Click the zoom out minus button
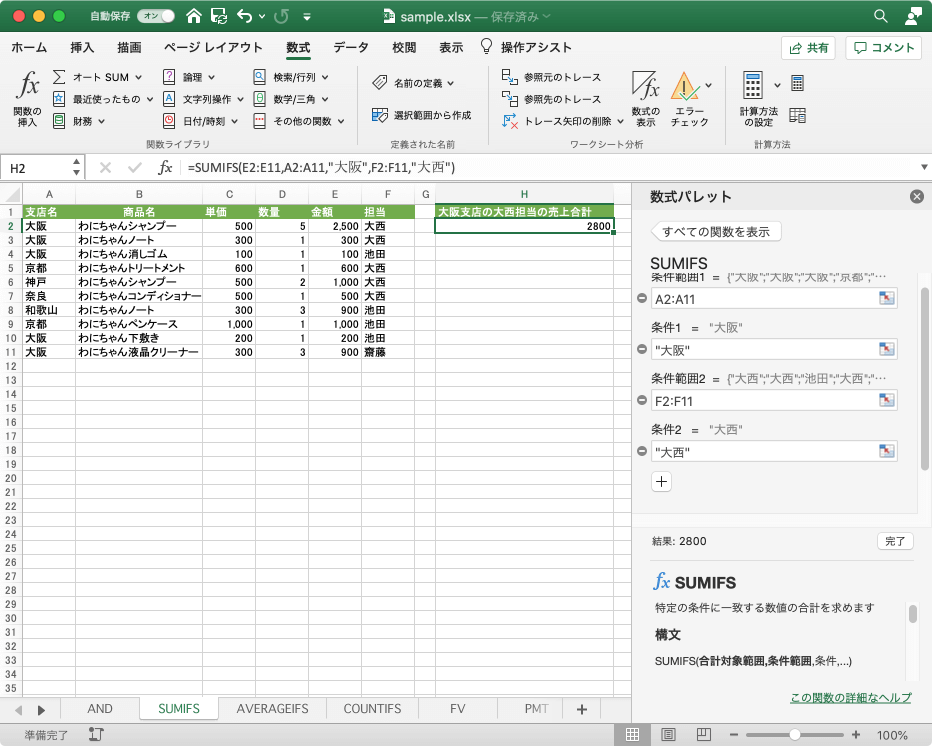The height and width of the screenshot is (746, 932). click(x=734, y=735)
